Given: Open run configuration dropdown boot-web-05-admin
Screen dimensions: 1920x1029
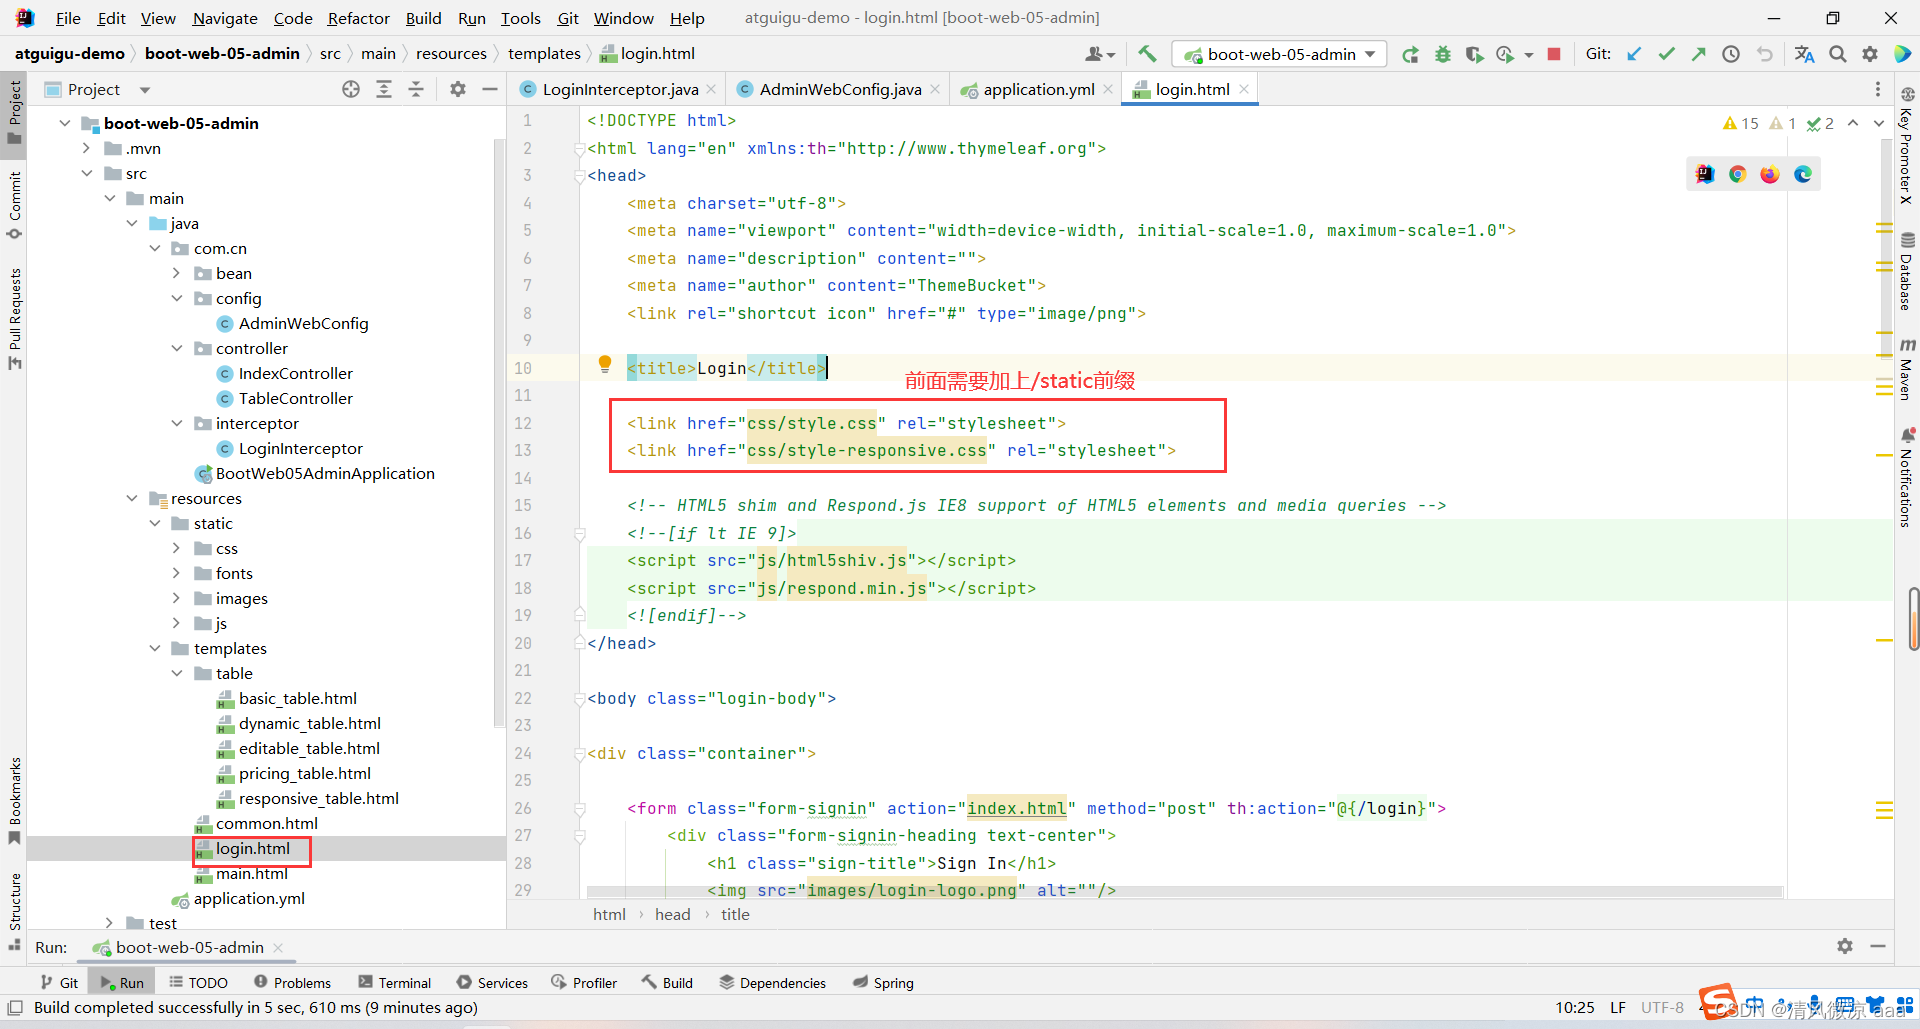Looking at the screenshot, I should click(1280, 54).
